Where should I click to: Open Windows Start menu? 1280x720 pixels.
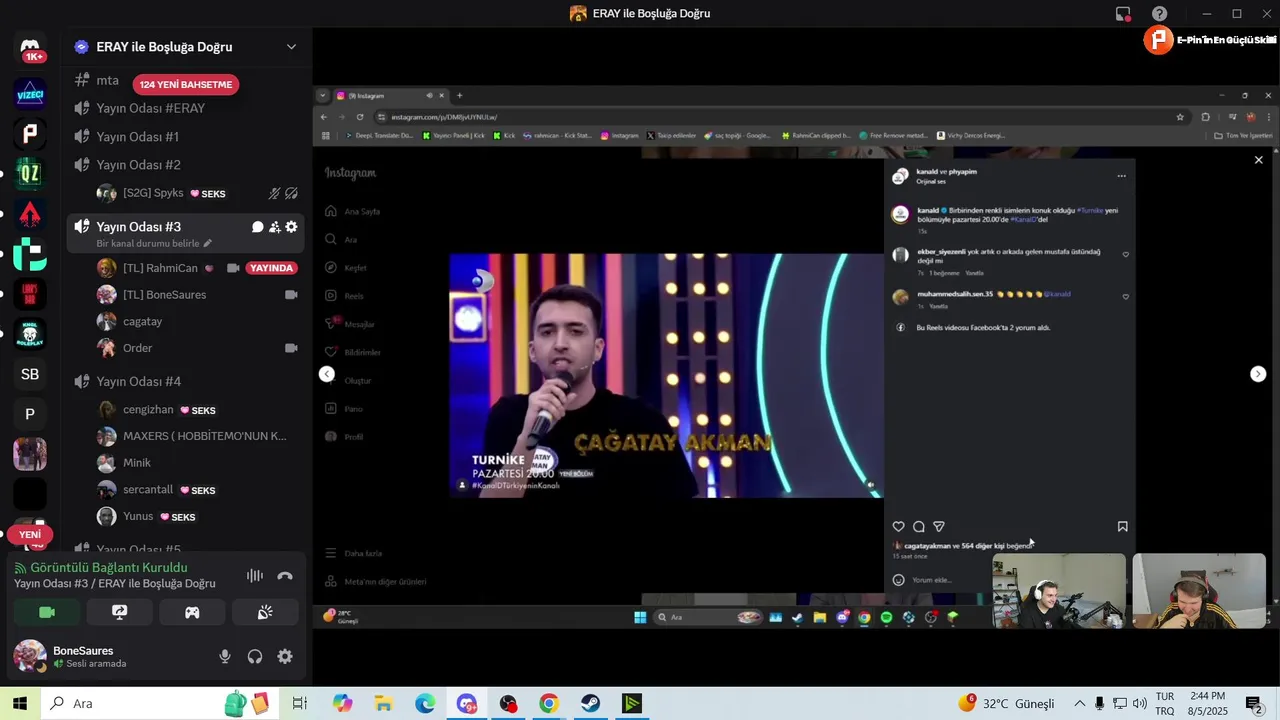coord(20,703)
